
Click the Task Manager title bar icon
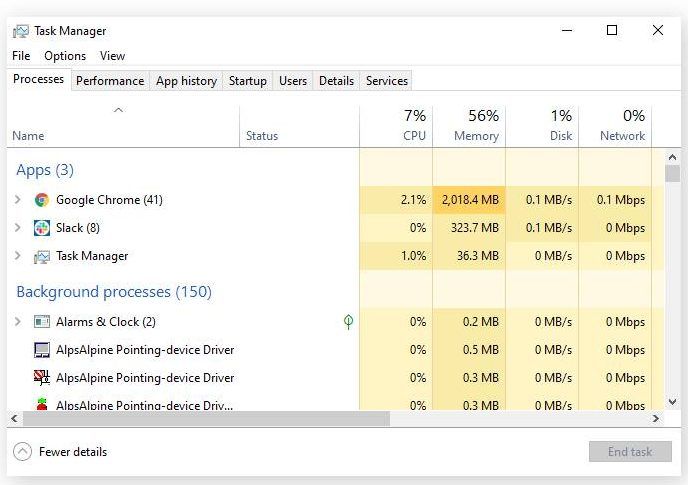(21, 31)
